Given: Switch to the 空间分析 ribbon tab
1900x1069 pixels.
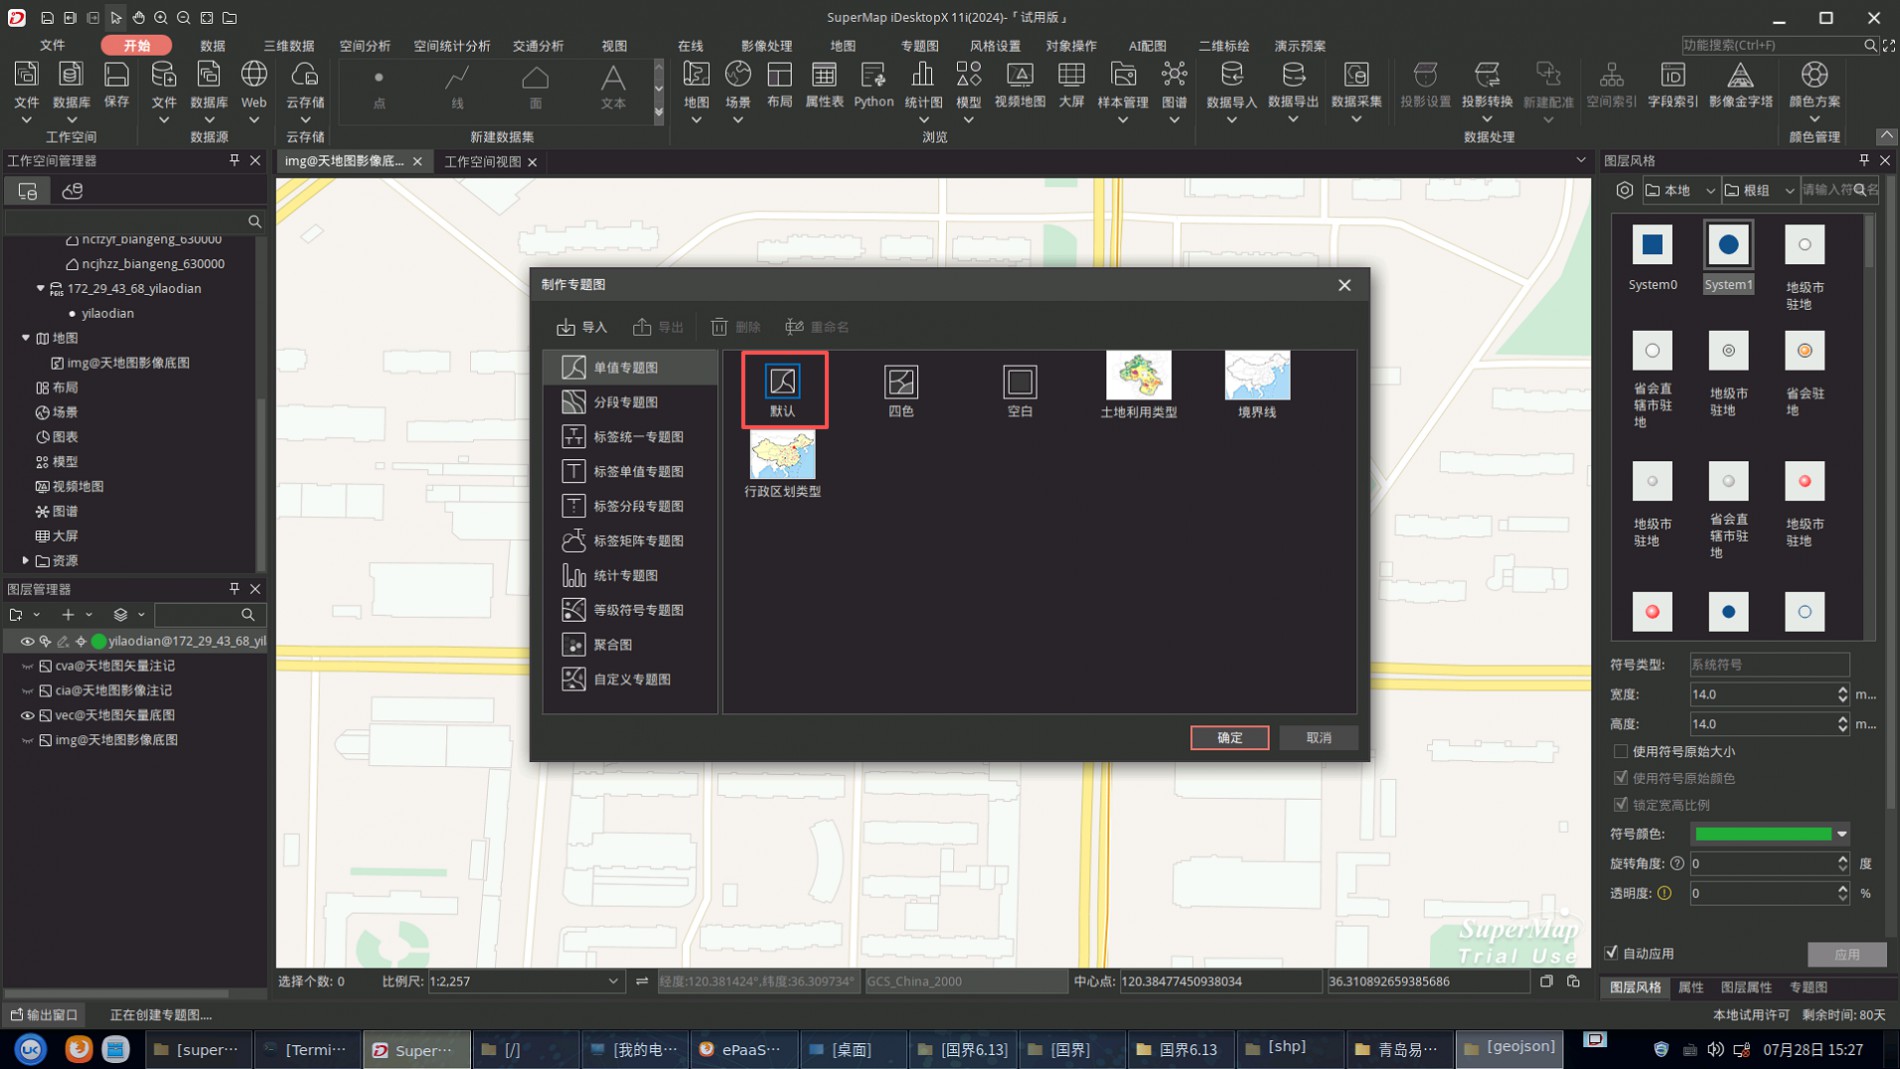Looking at the screenshot, I should pos(365,46).
